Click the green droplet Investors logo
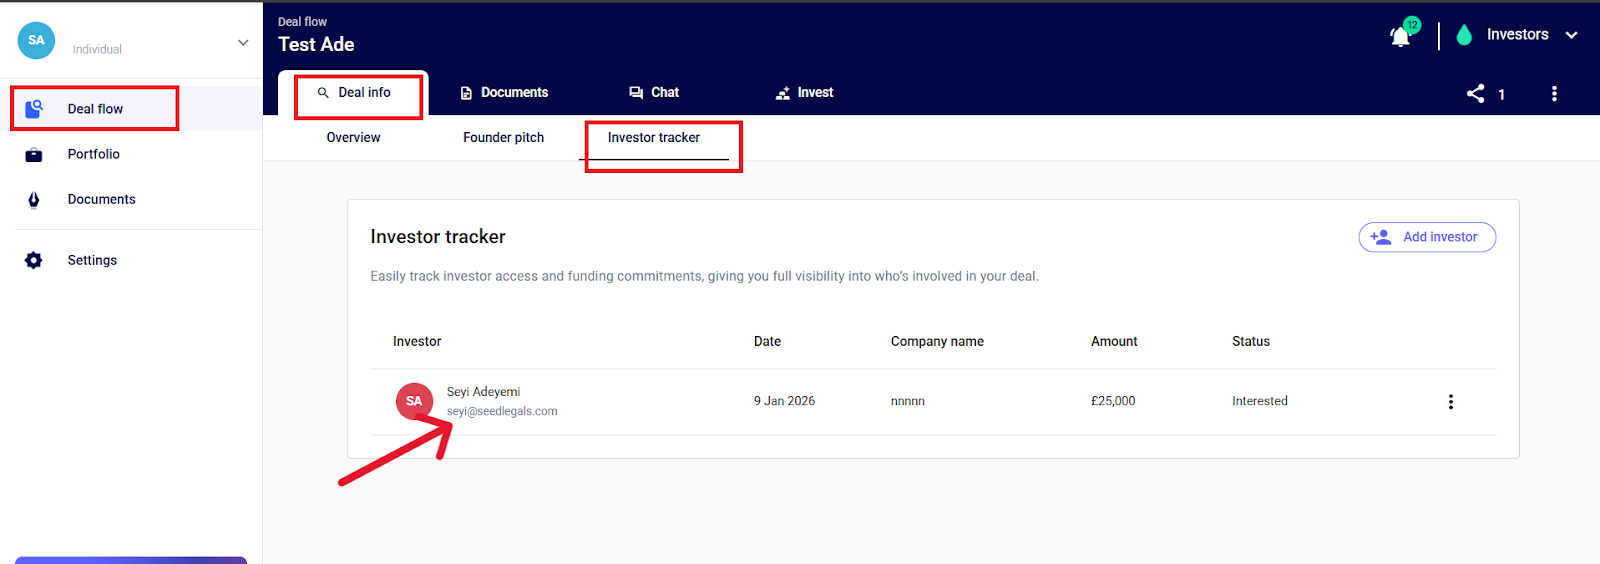Image resolution: width=1600 pixels, height=564 pixels. point(1464,35)
